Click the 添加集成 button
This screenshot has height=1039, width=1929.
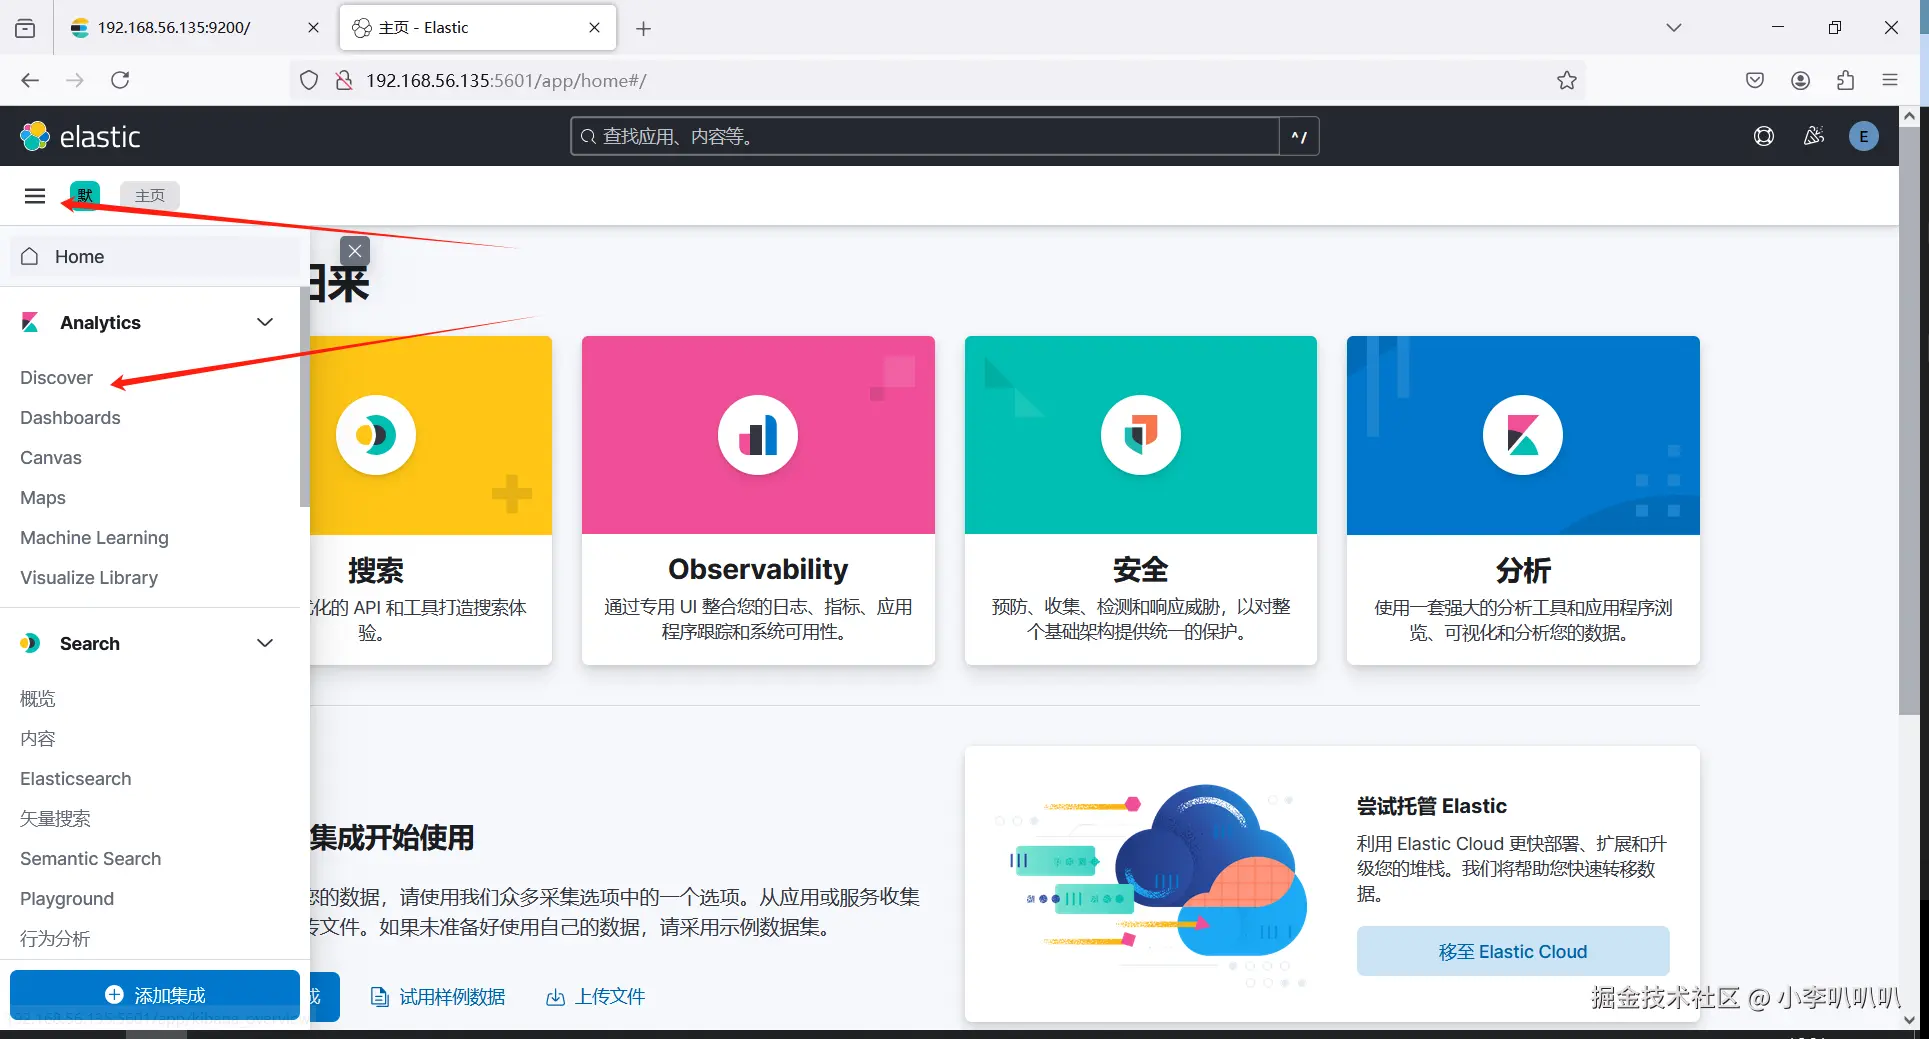tap(155, 995)
